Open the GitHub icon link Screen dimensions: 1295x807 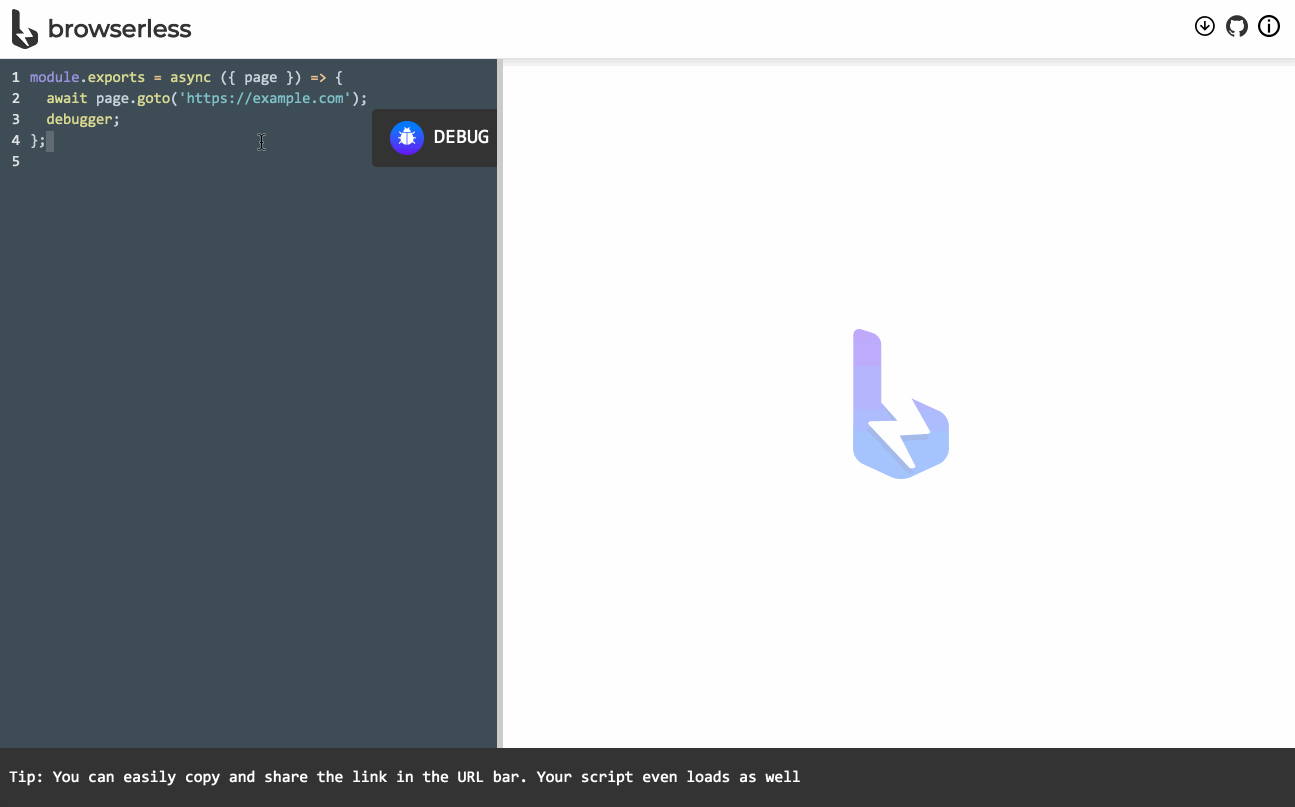pyautogui.click(x=1237, y=27)
